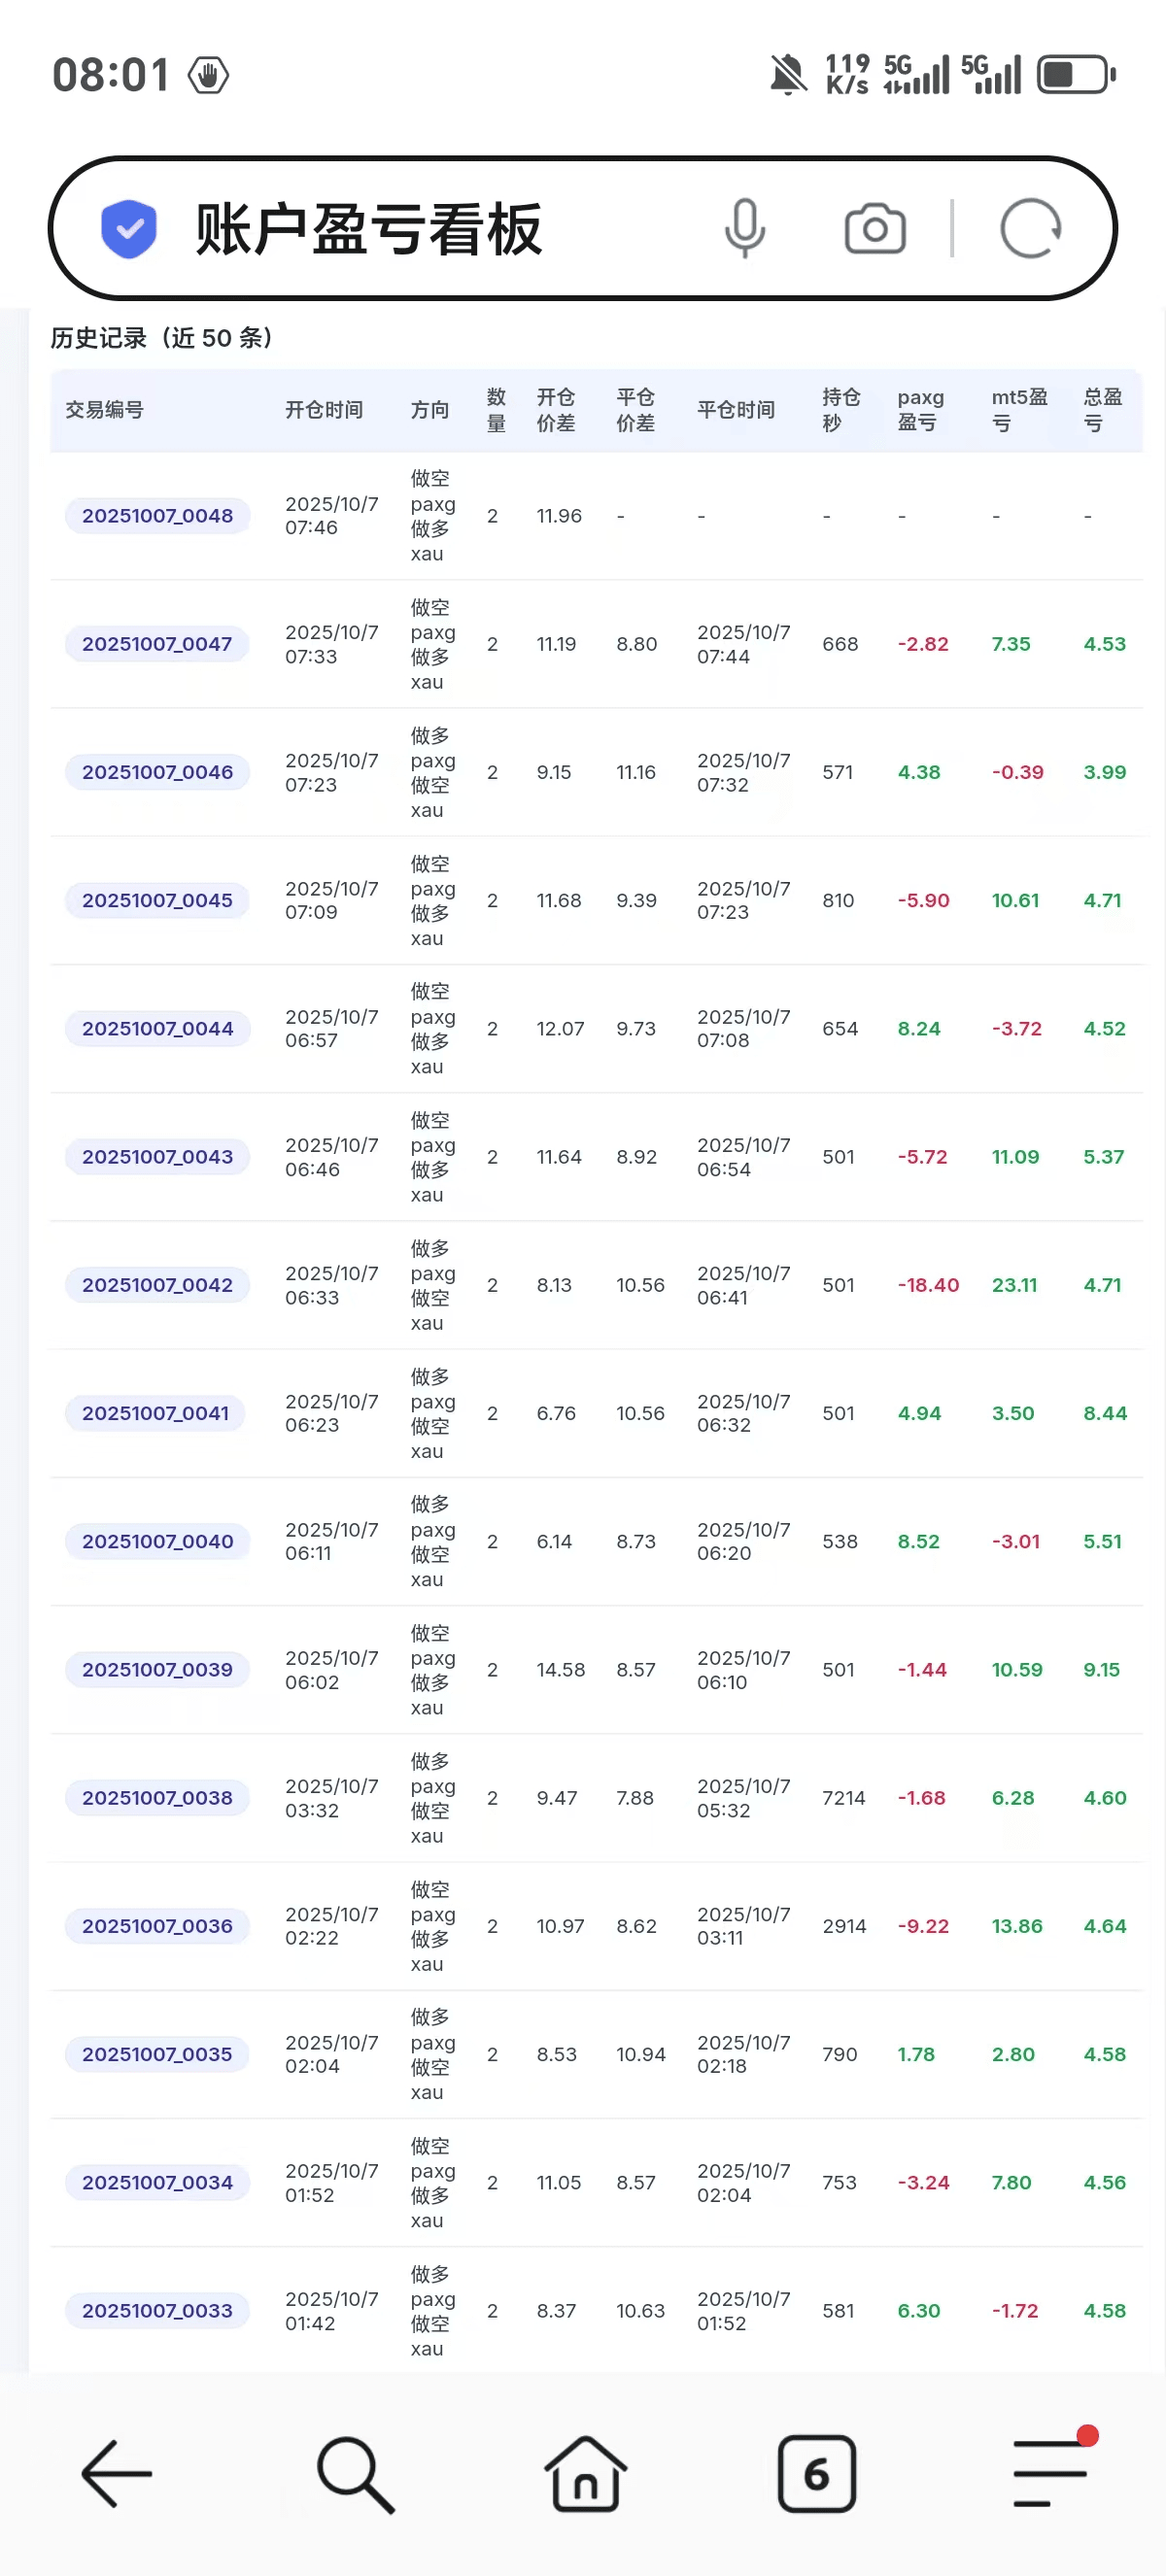The image size is (1166, 2576).
Task: Tap the address bar title 账户盈亏看板
Action: coord(368,229)
